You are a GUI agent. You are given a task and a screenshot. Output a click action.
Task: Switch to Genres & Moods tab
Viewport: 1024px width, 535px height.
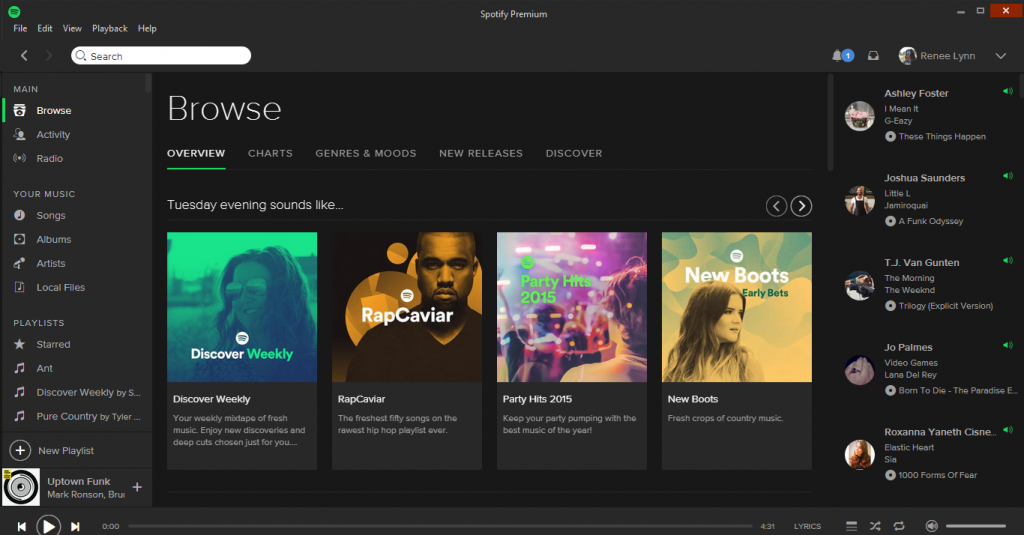click(366, 154)
